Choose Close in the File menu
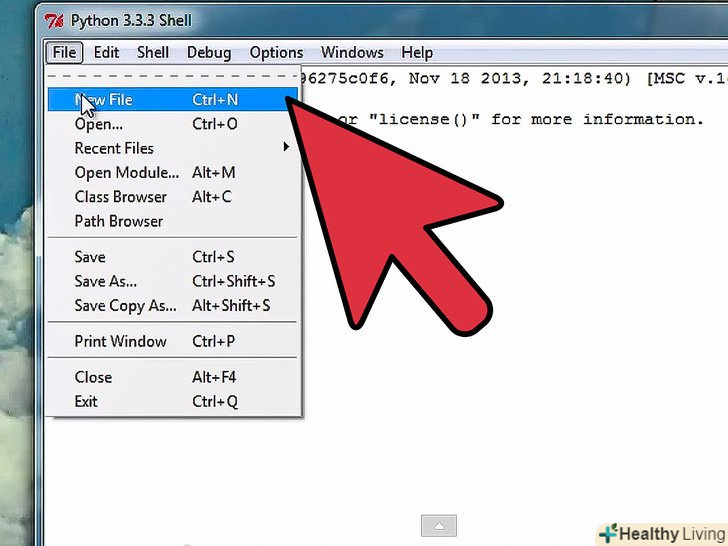Image resolution: width=728 pixels, height=546 pixels. coord(173,377)
